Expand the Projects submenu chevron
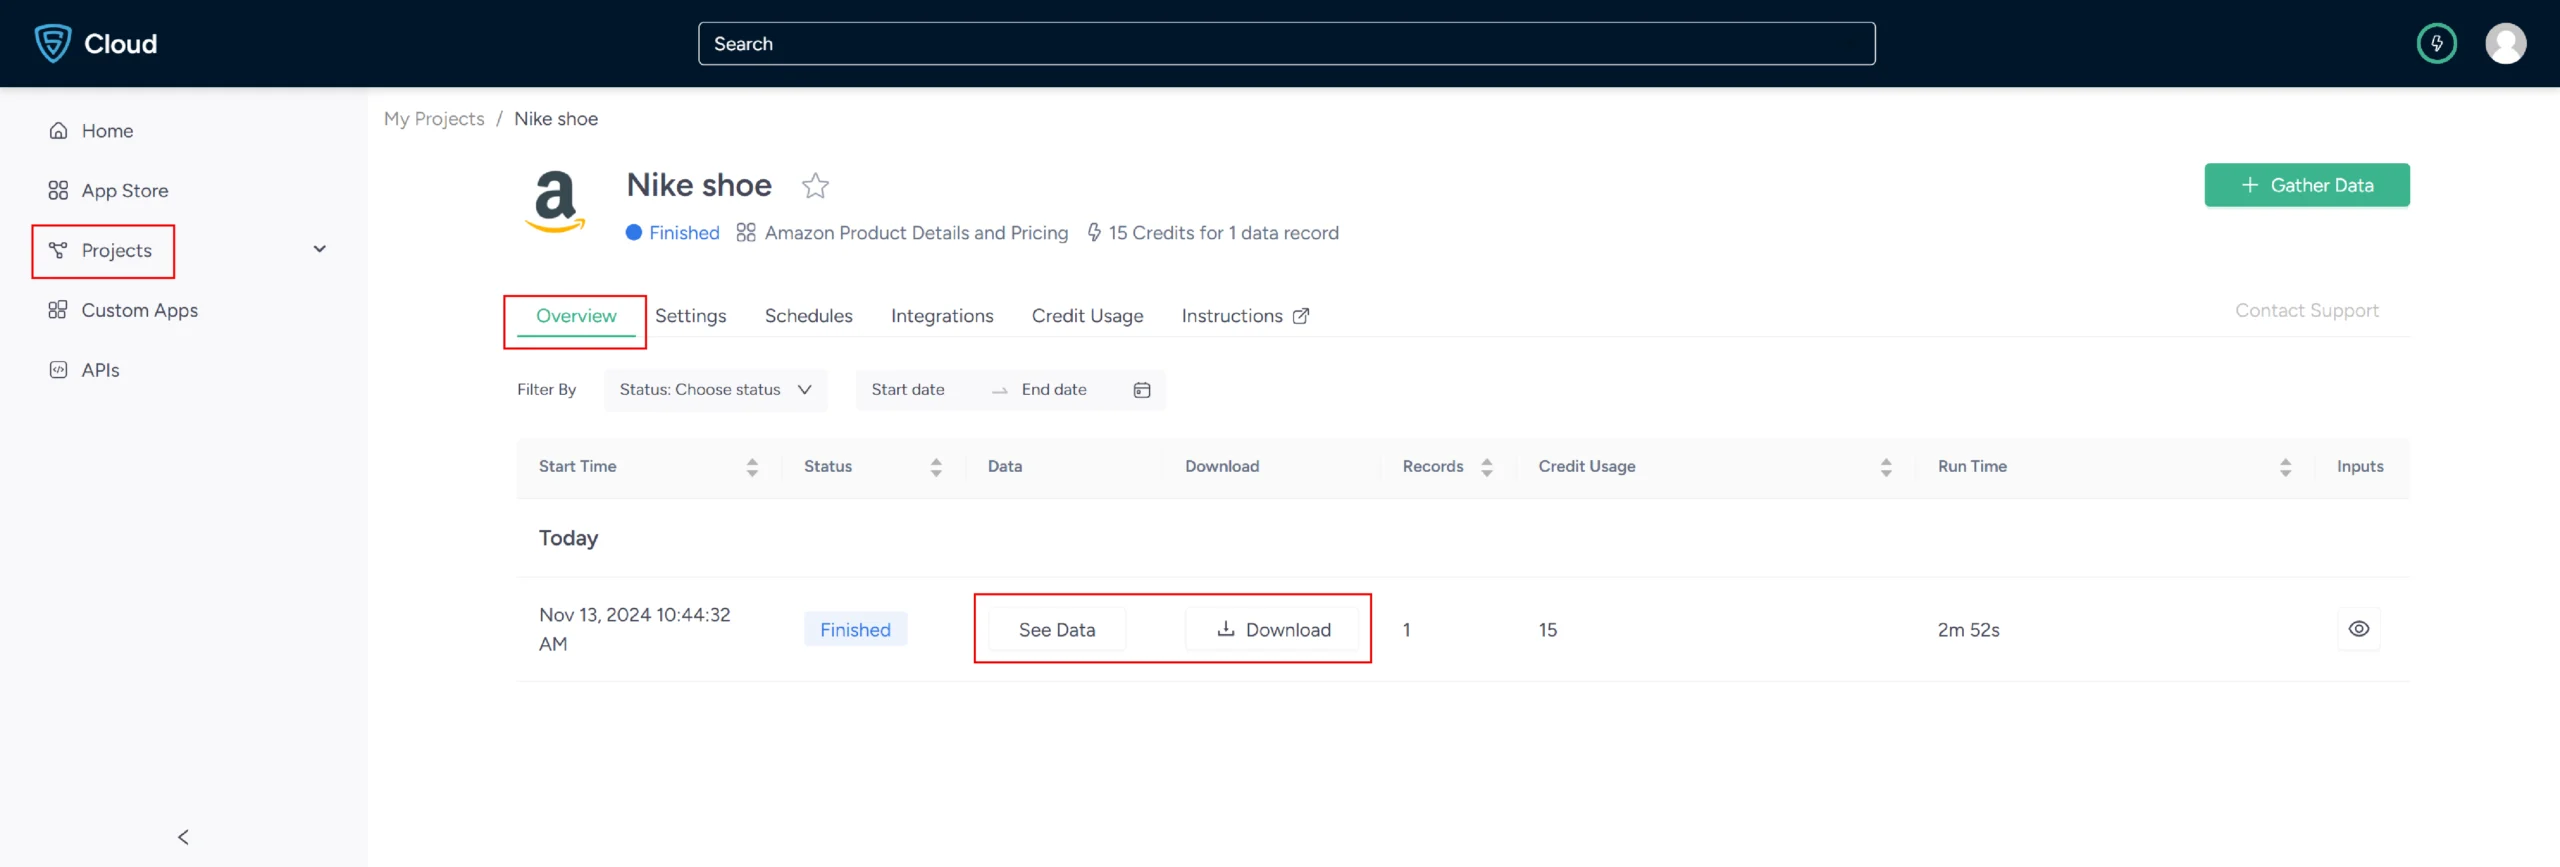This screenshot has width=2560, height=867. (320, 249)
